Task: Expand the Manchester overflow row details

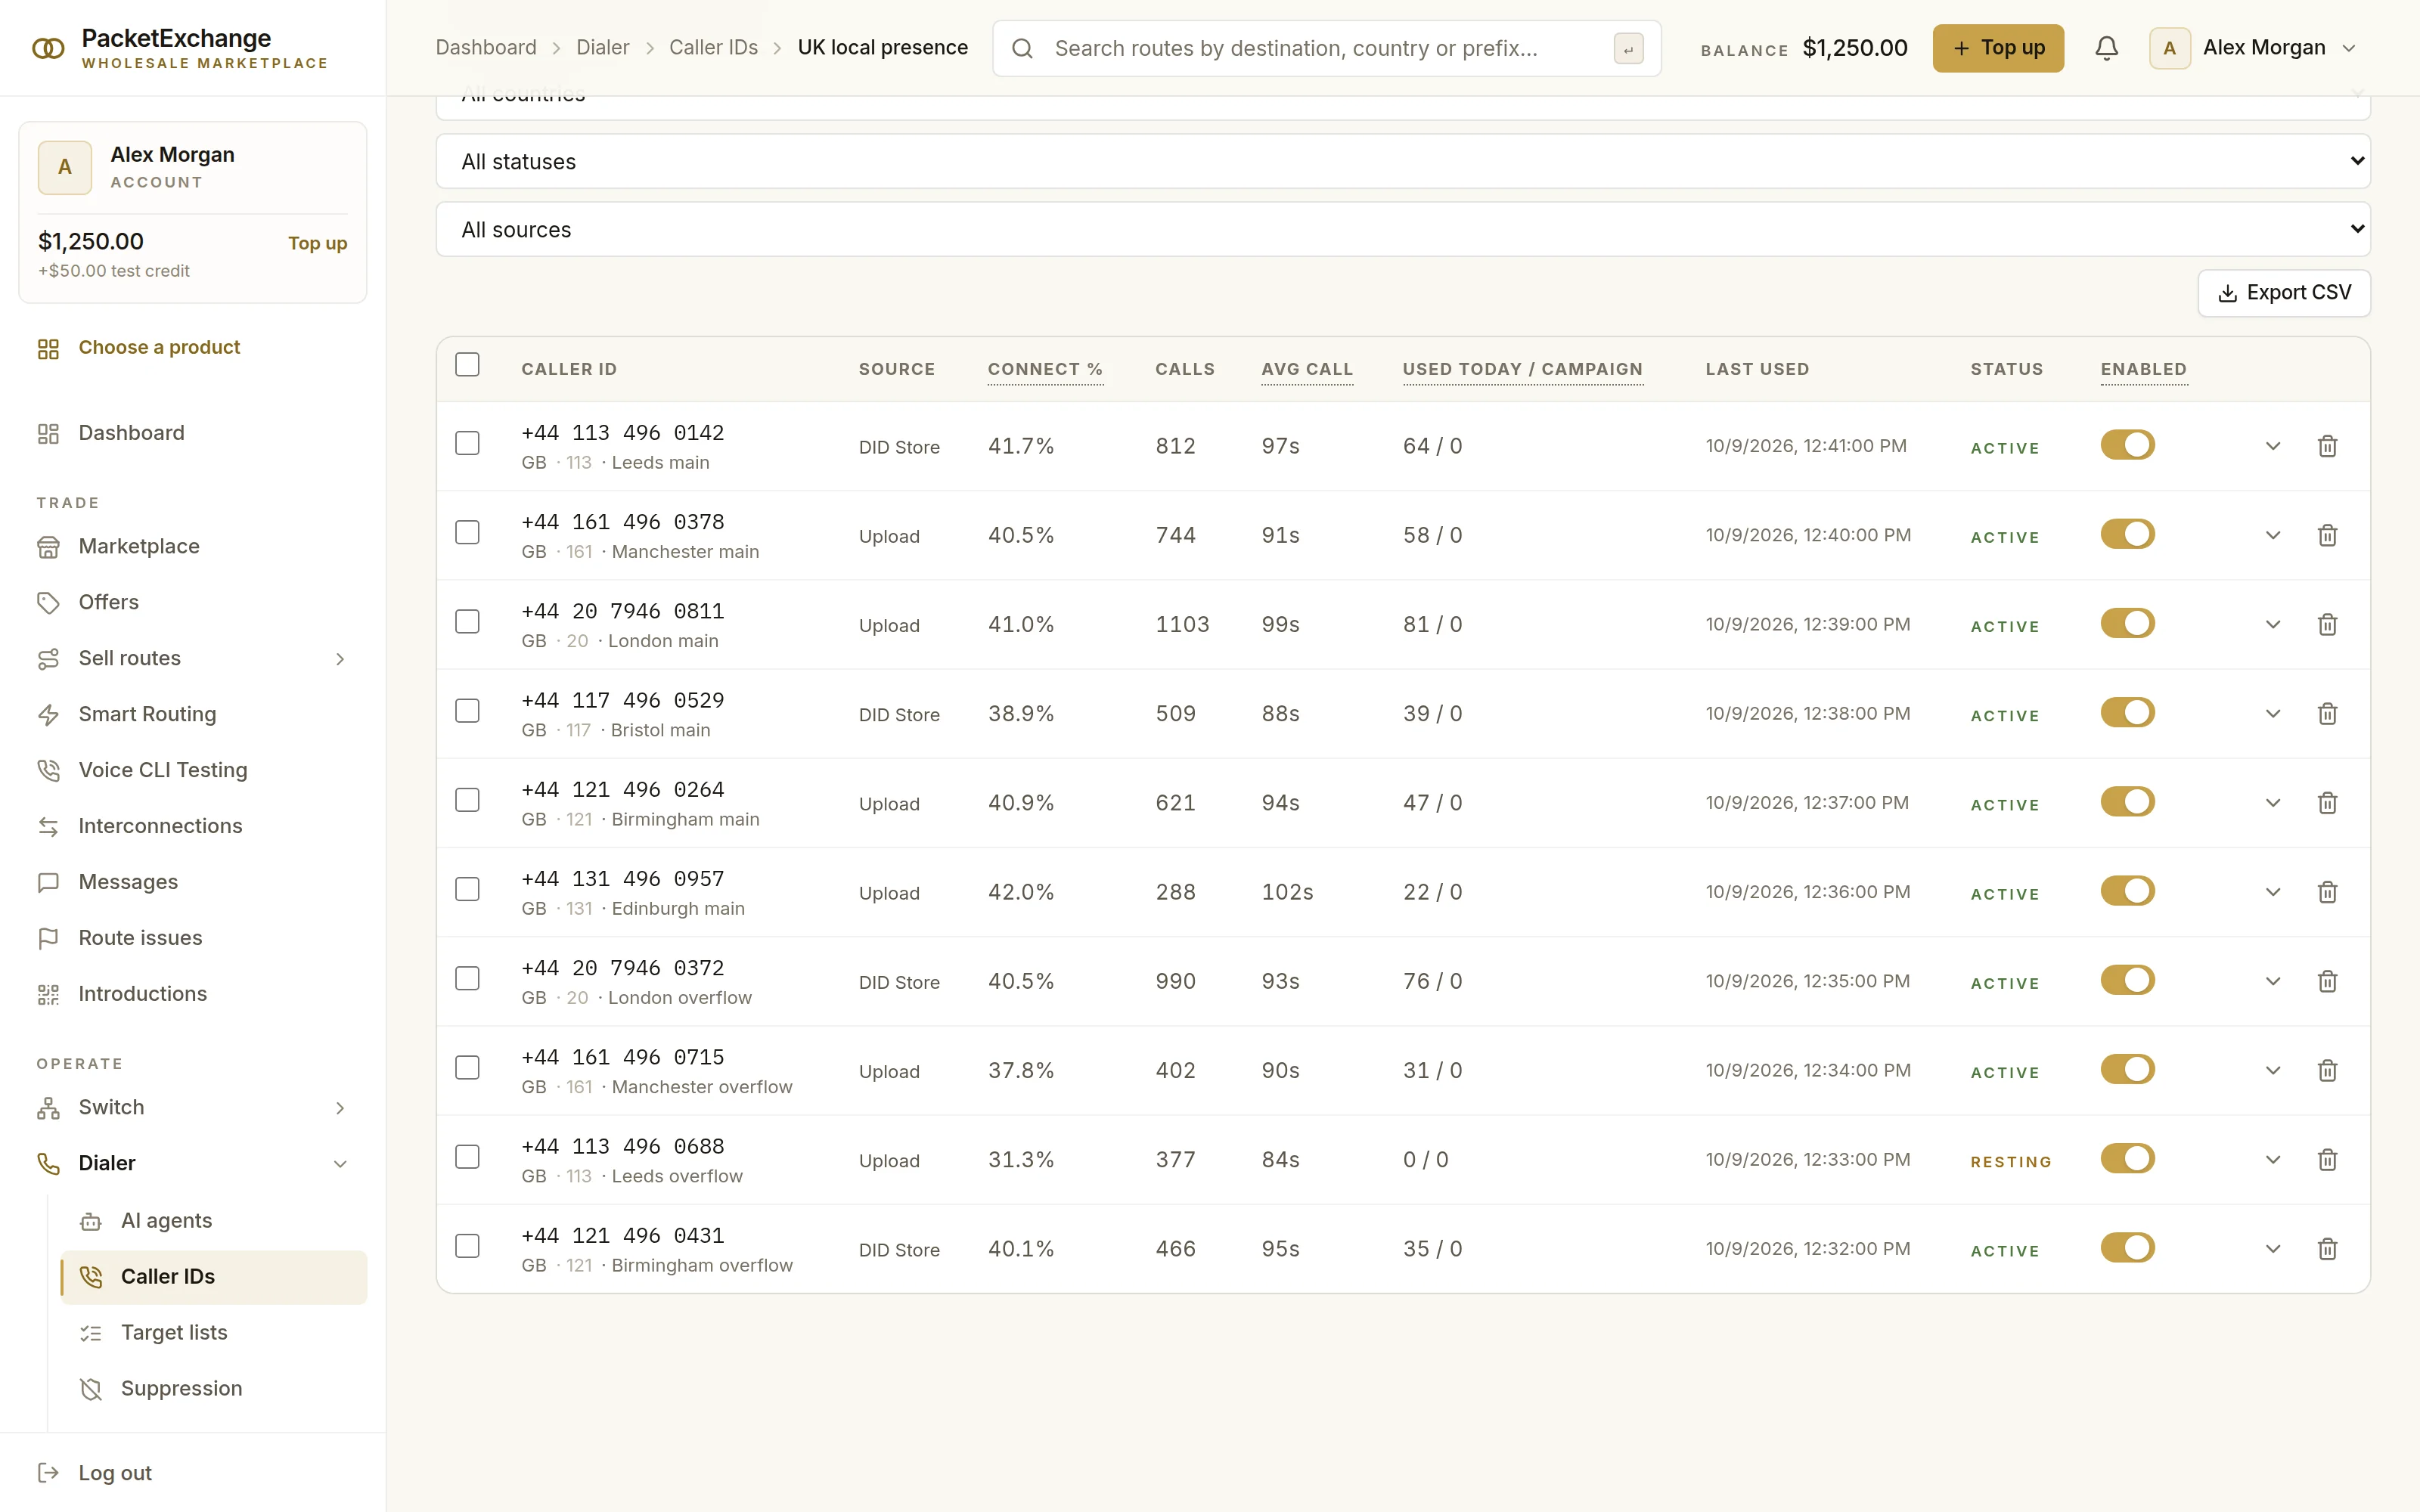Action: (x=2272, y=1071)
